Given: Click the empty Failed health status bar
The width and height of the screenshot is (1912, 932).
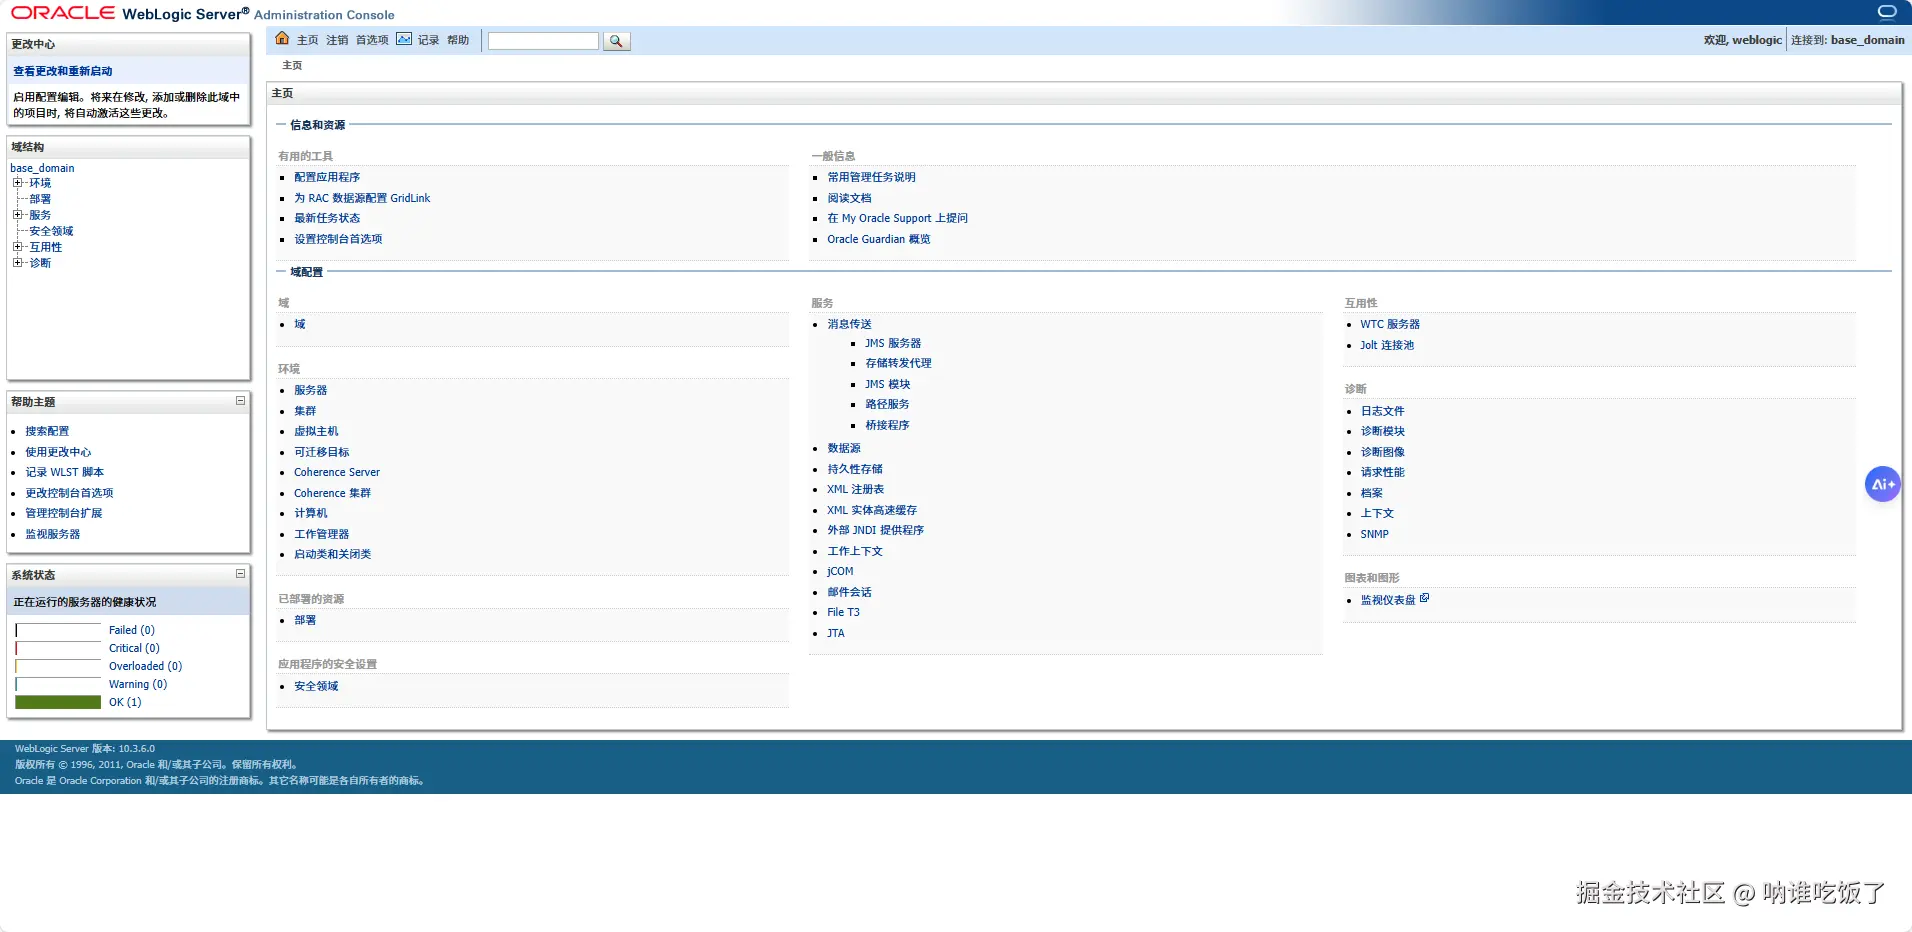Looking at the screenshot, I should [58, 630].
